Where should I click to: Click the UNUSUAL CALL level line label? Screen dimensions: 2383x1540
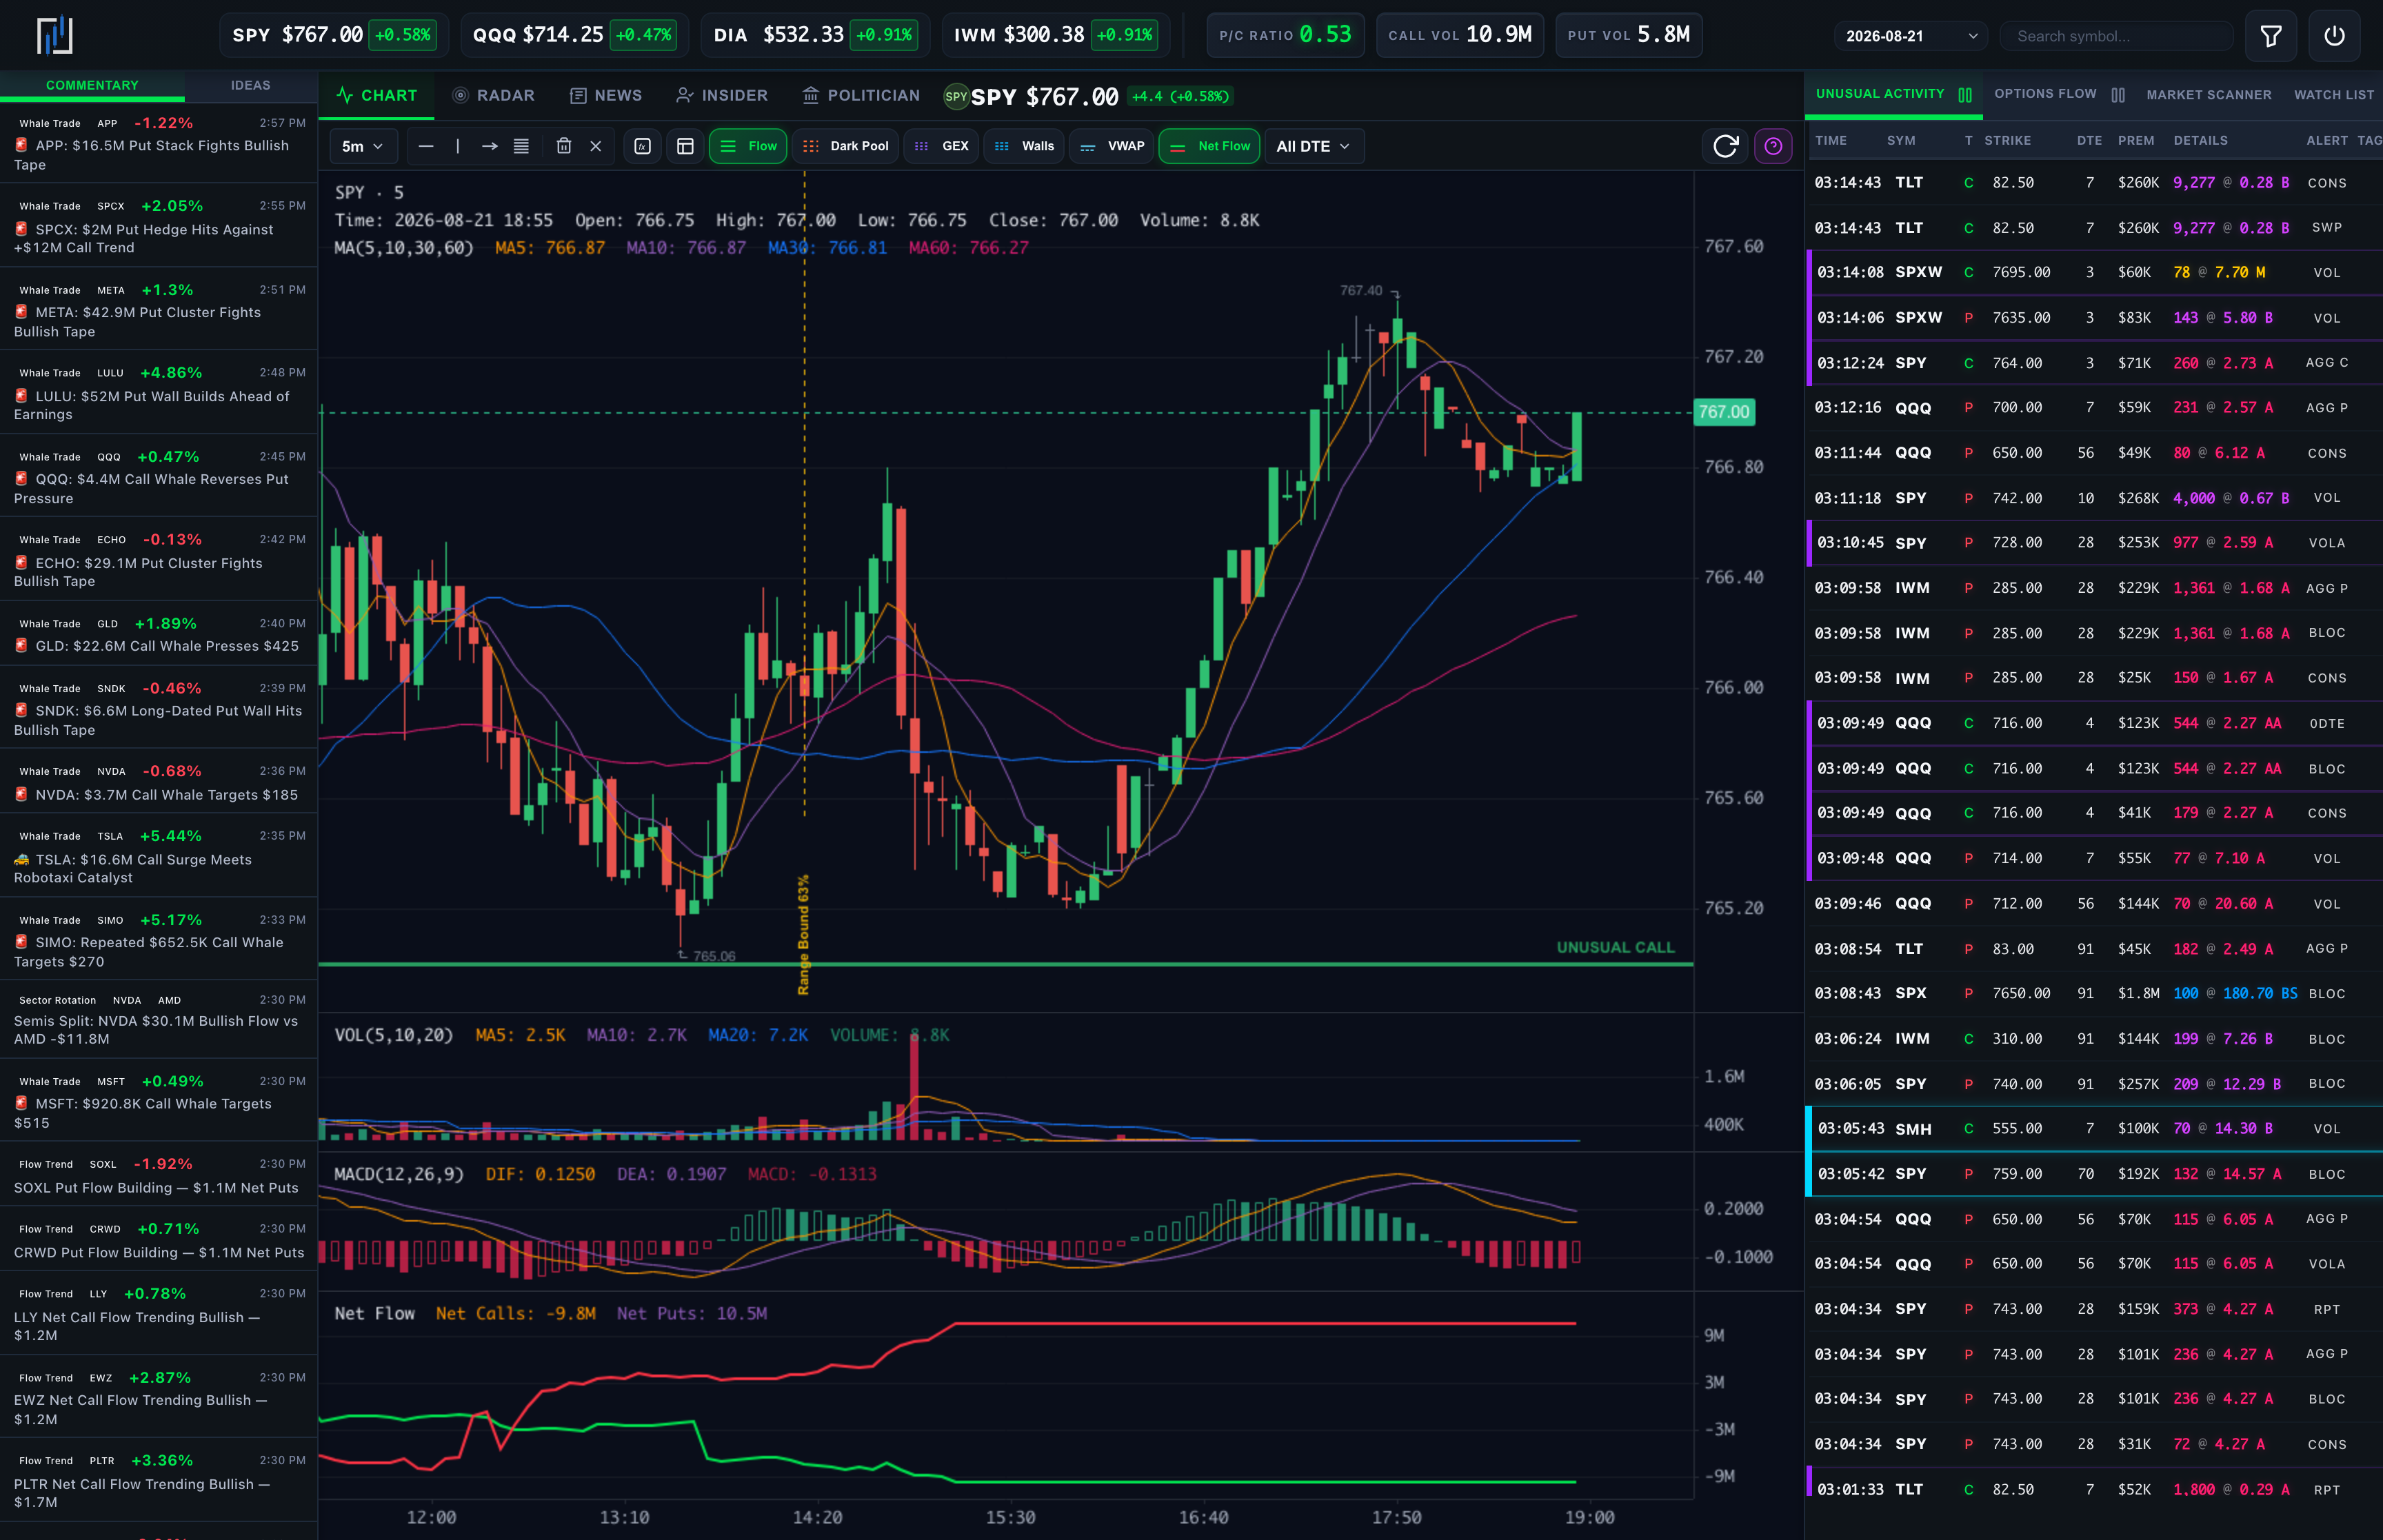(1615, 947)
